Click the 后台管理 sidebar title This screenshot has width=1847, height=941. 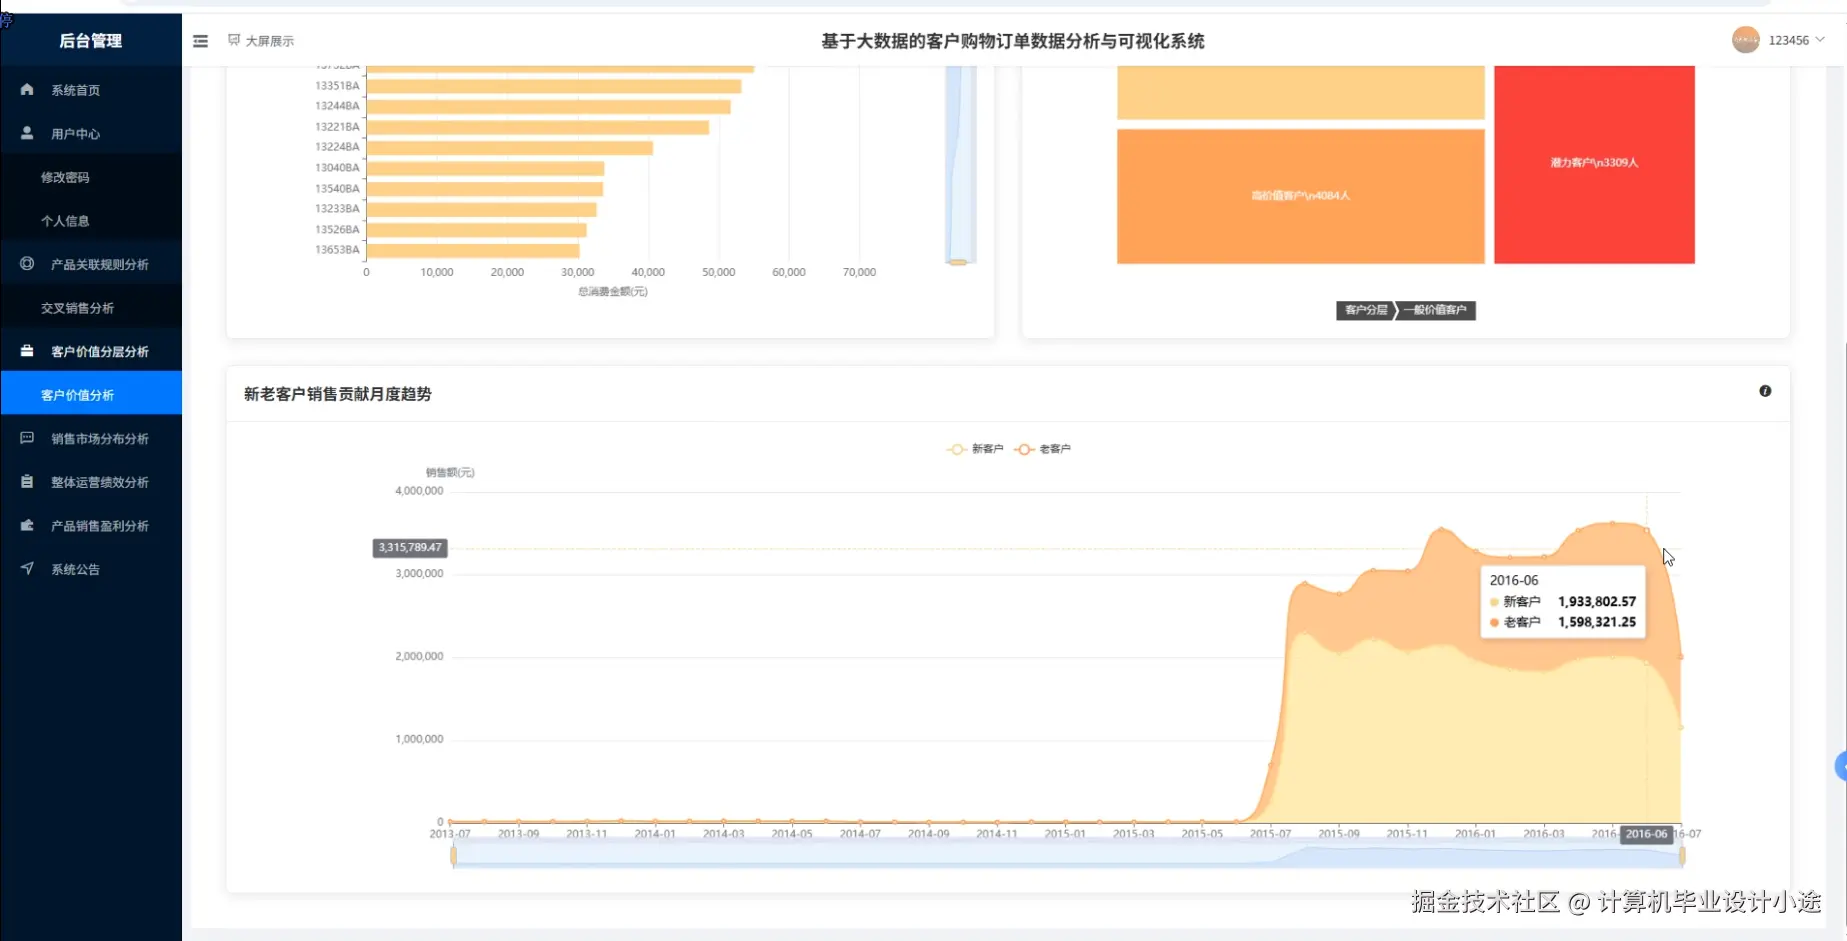point(90,40)
